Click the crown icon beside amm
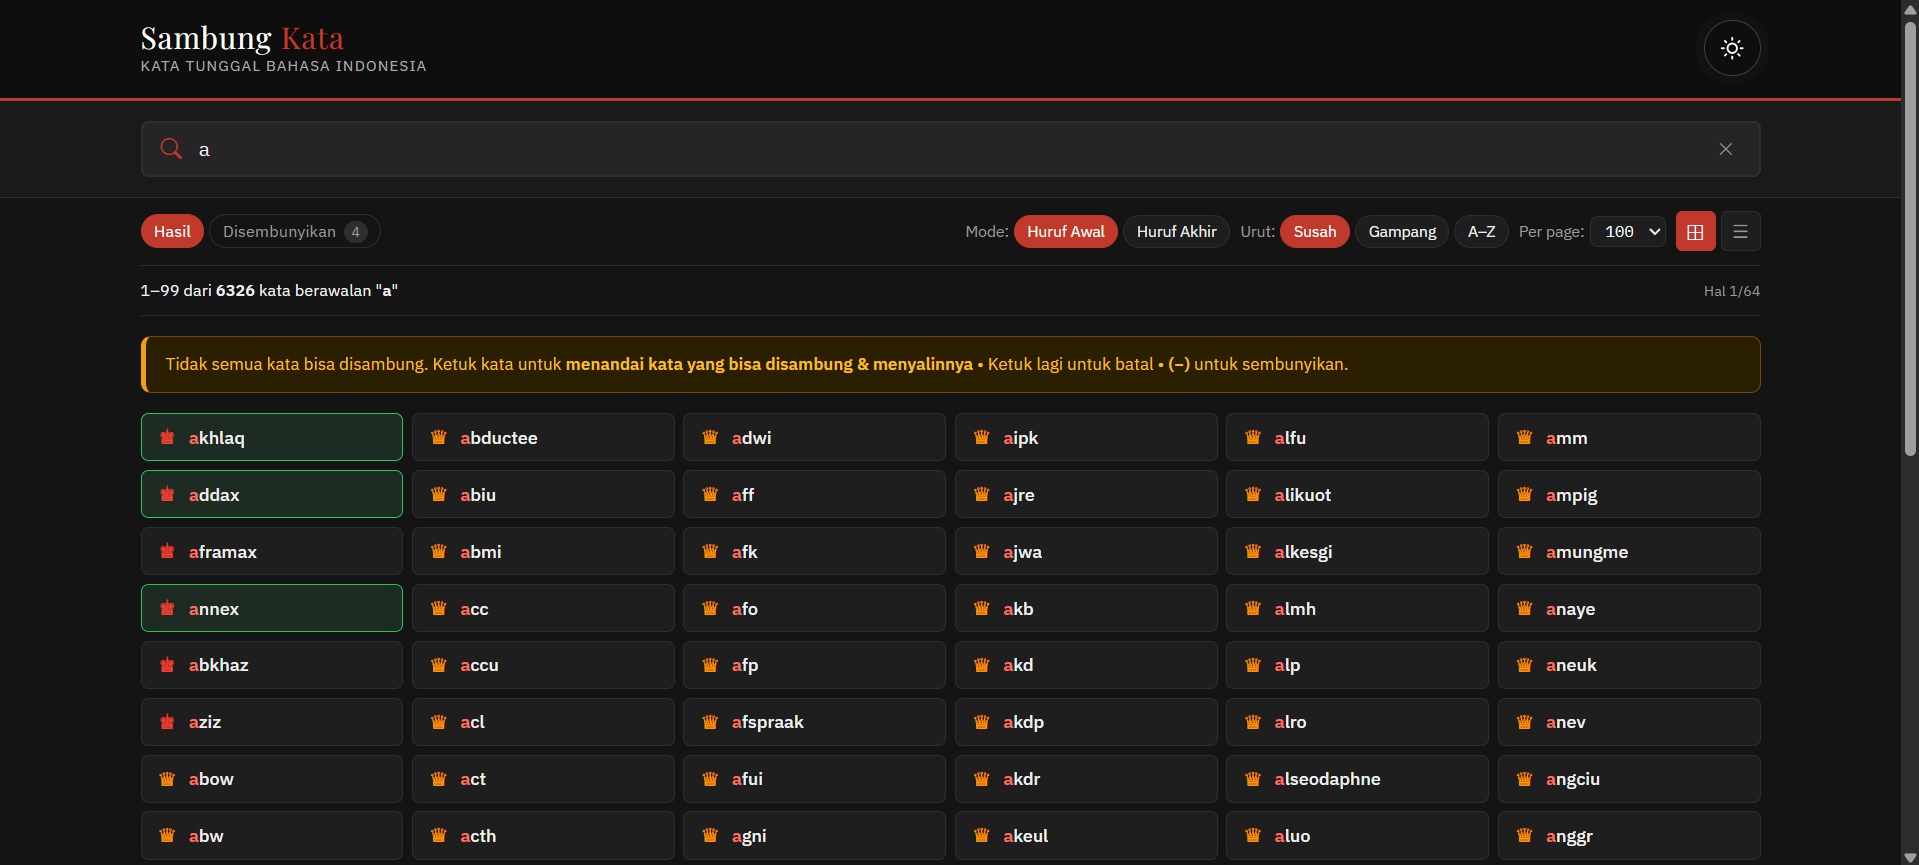The width and height of the screenshot is (1919, 865). (x=1524, y=437)
